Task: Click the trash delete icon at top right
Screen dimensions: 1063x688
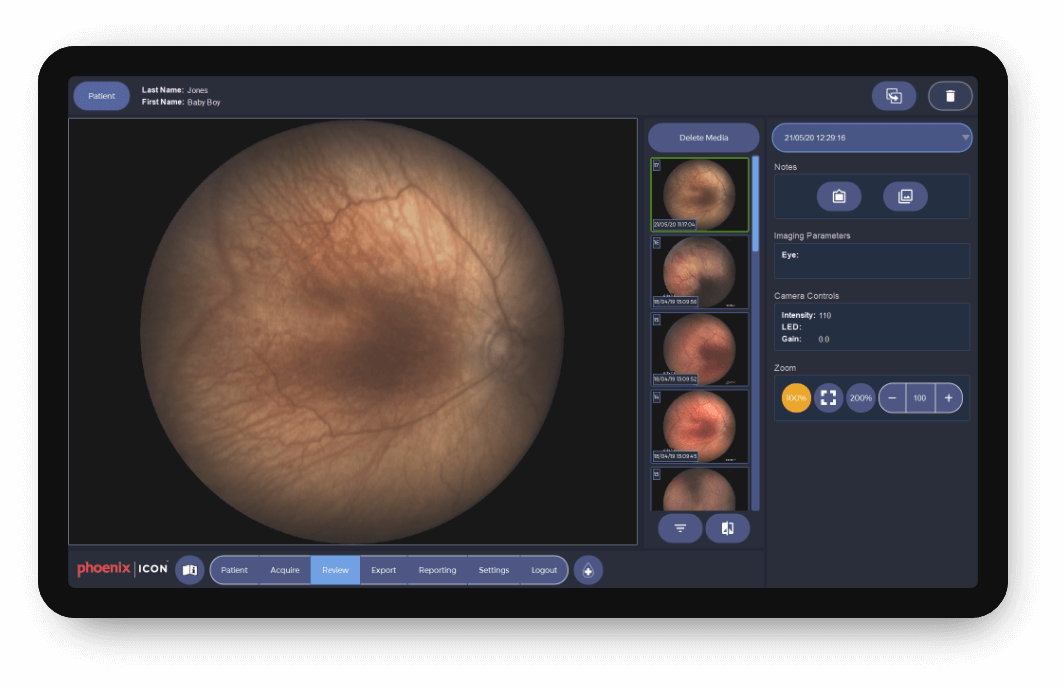Action: tap(950, 95)
